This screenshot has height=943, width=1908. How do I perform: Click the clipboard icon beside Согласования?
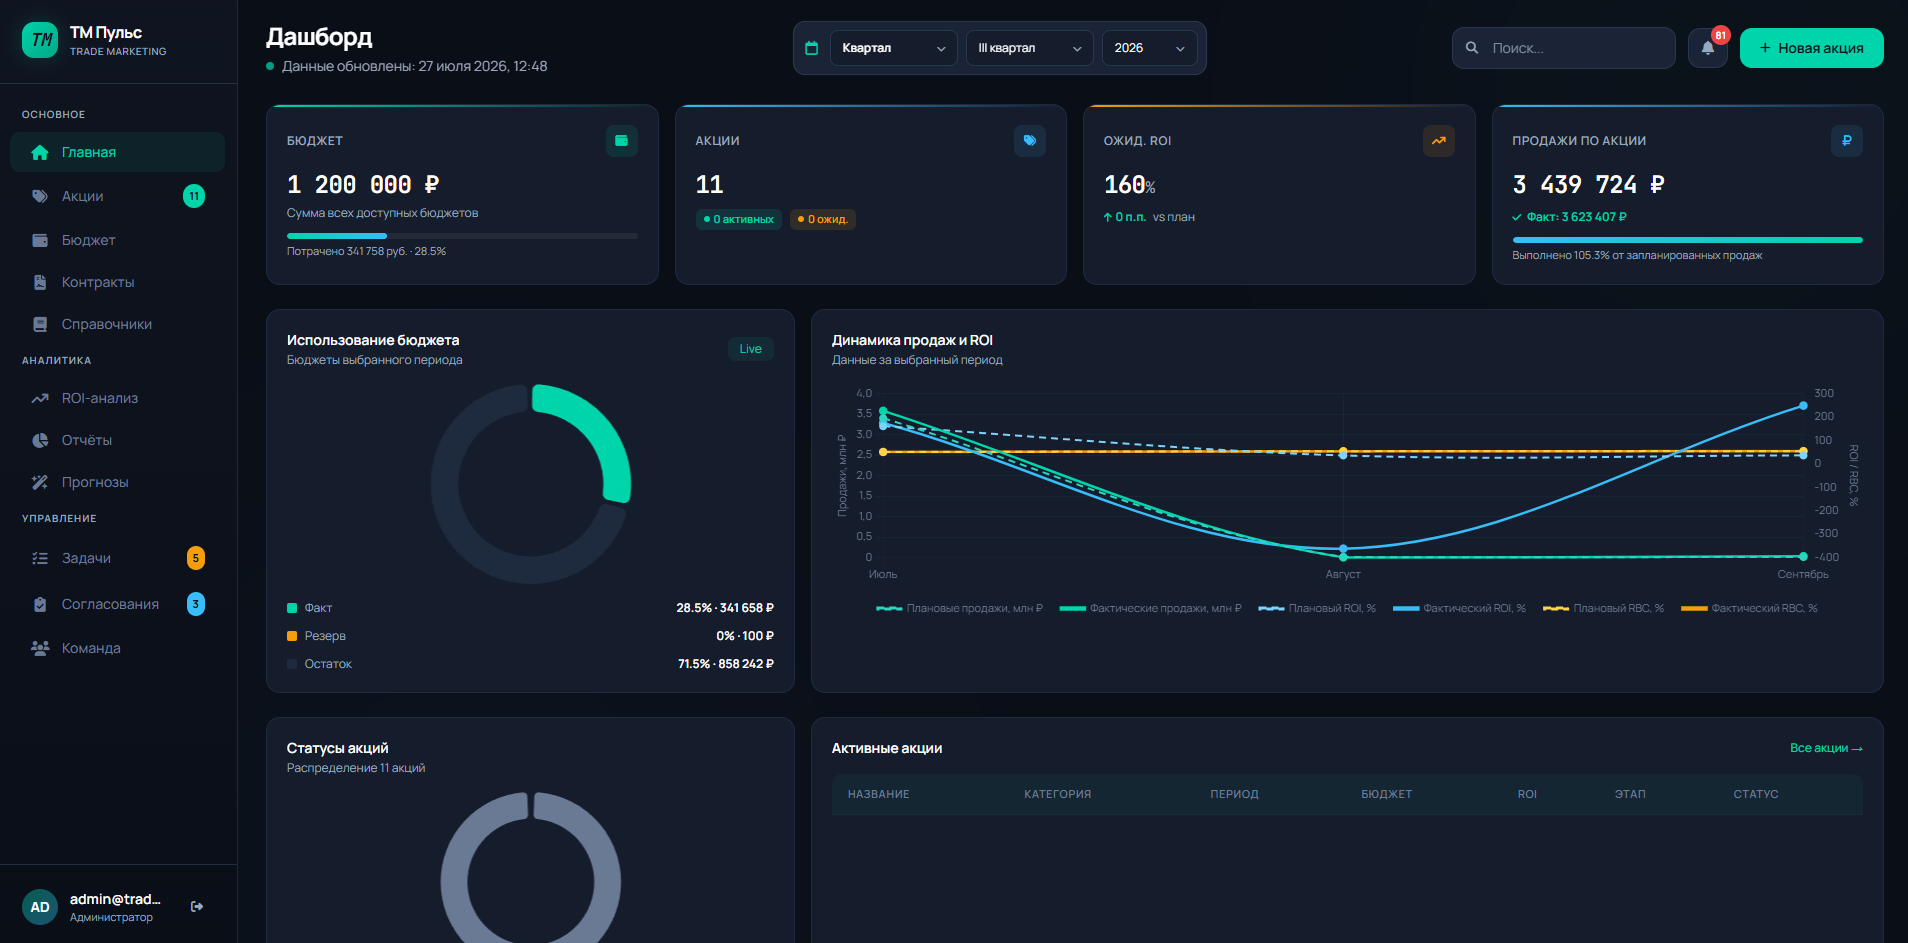(40, 604)
